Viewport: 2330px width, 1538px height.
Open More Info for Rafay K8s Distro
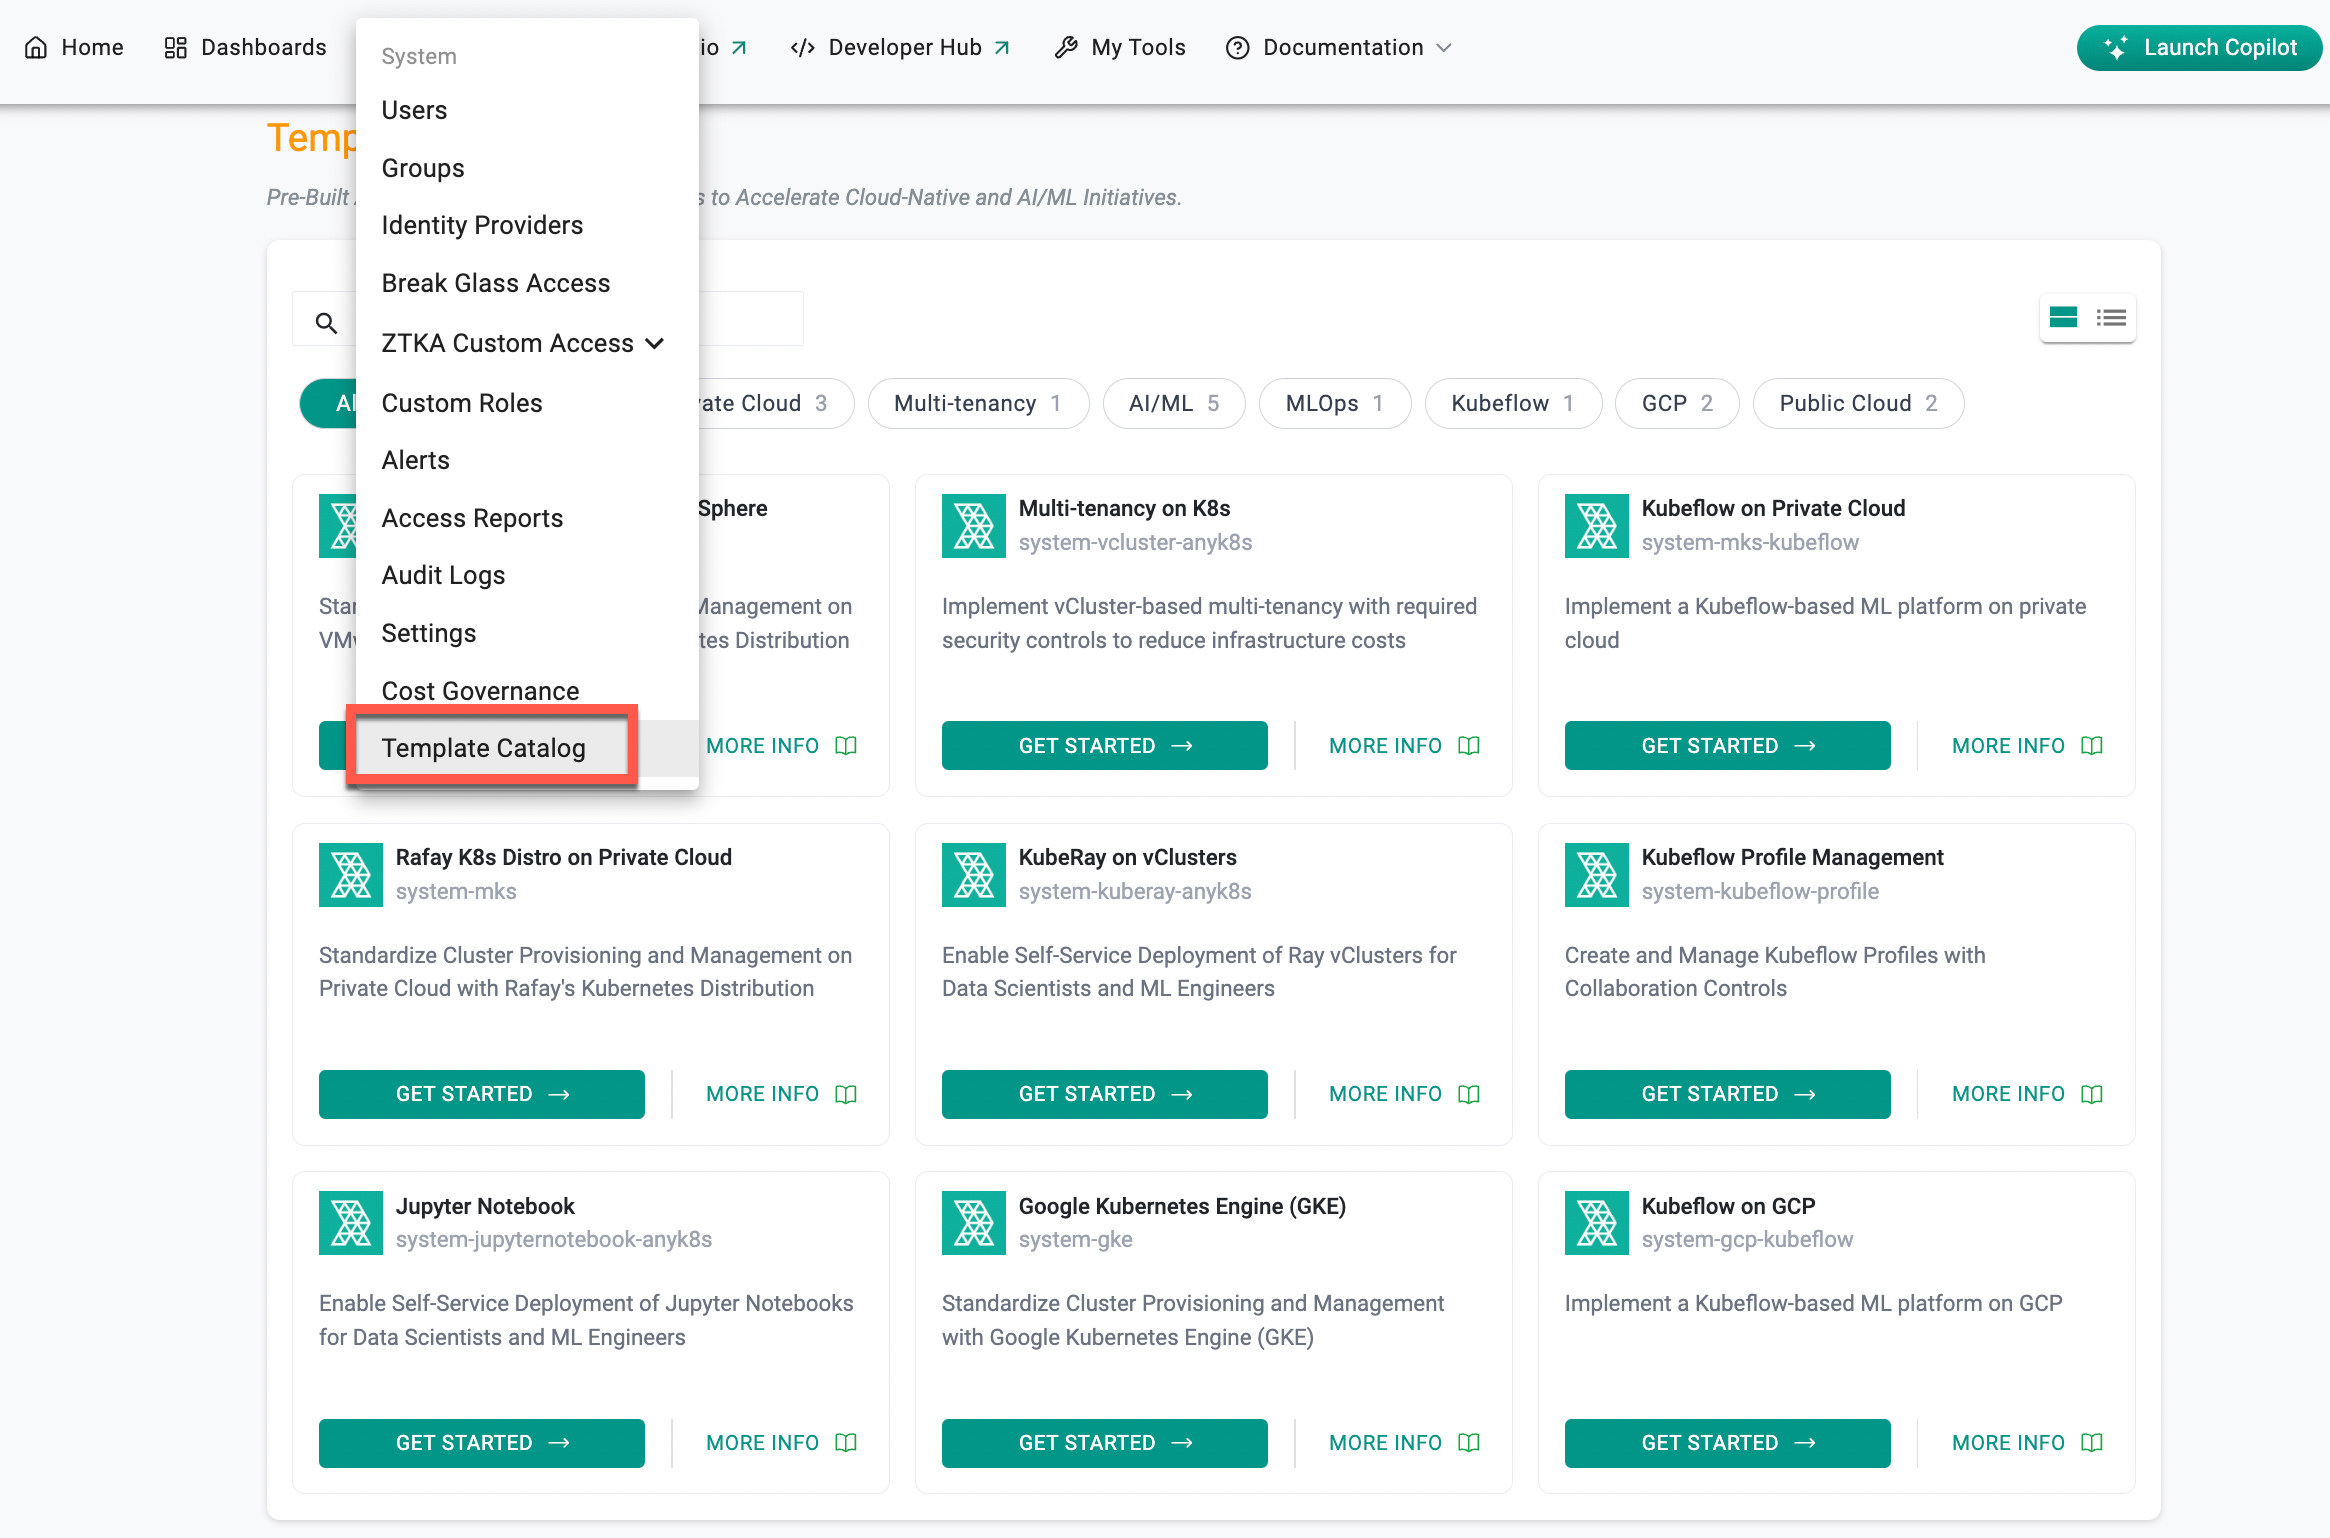click(781, 1094)
